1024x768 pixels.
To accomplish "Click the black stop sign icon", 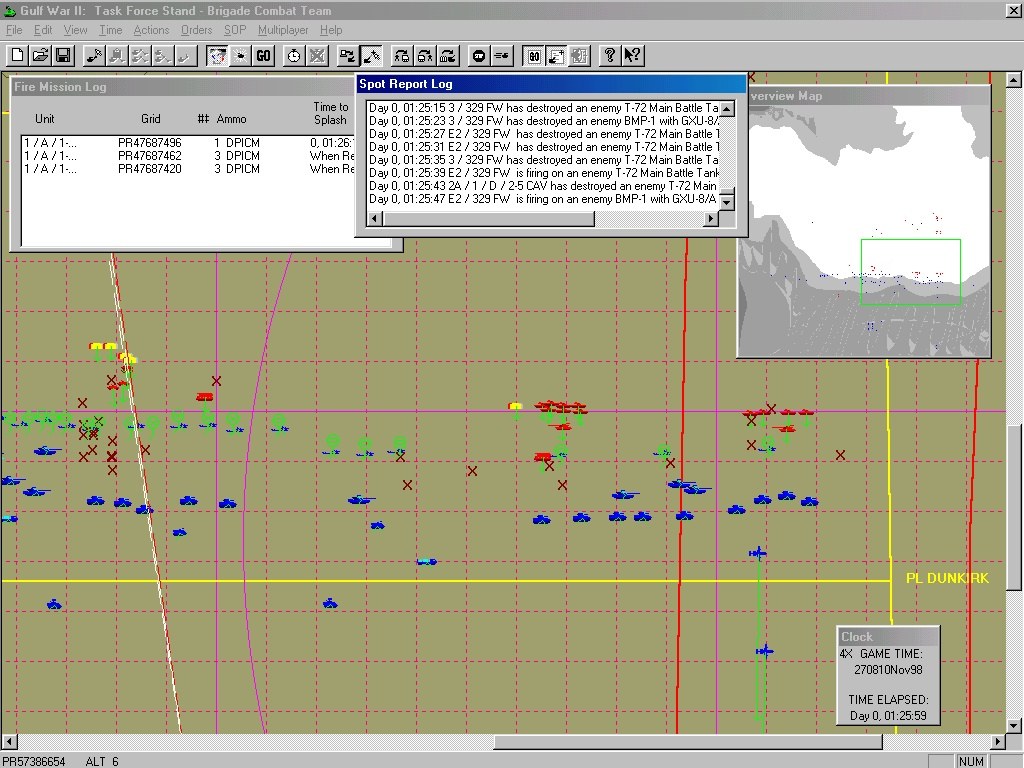I will tap(479, 56).
